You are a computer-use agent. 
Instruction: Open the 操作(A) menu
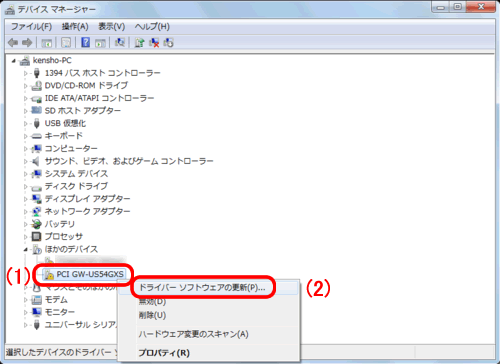coord(75,27)
